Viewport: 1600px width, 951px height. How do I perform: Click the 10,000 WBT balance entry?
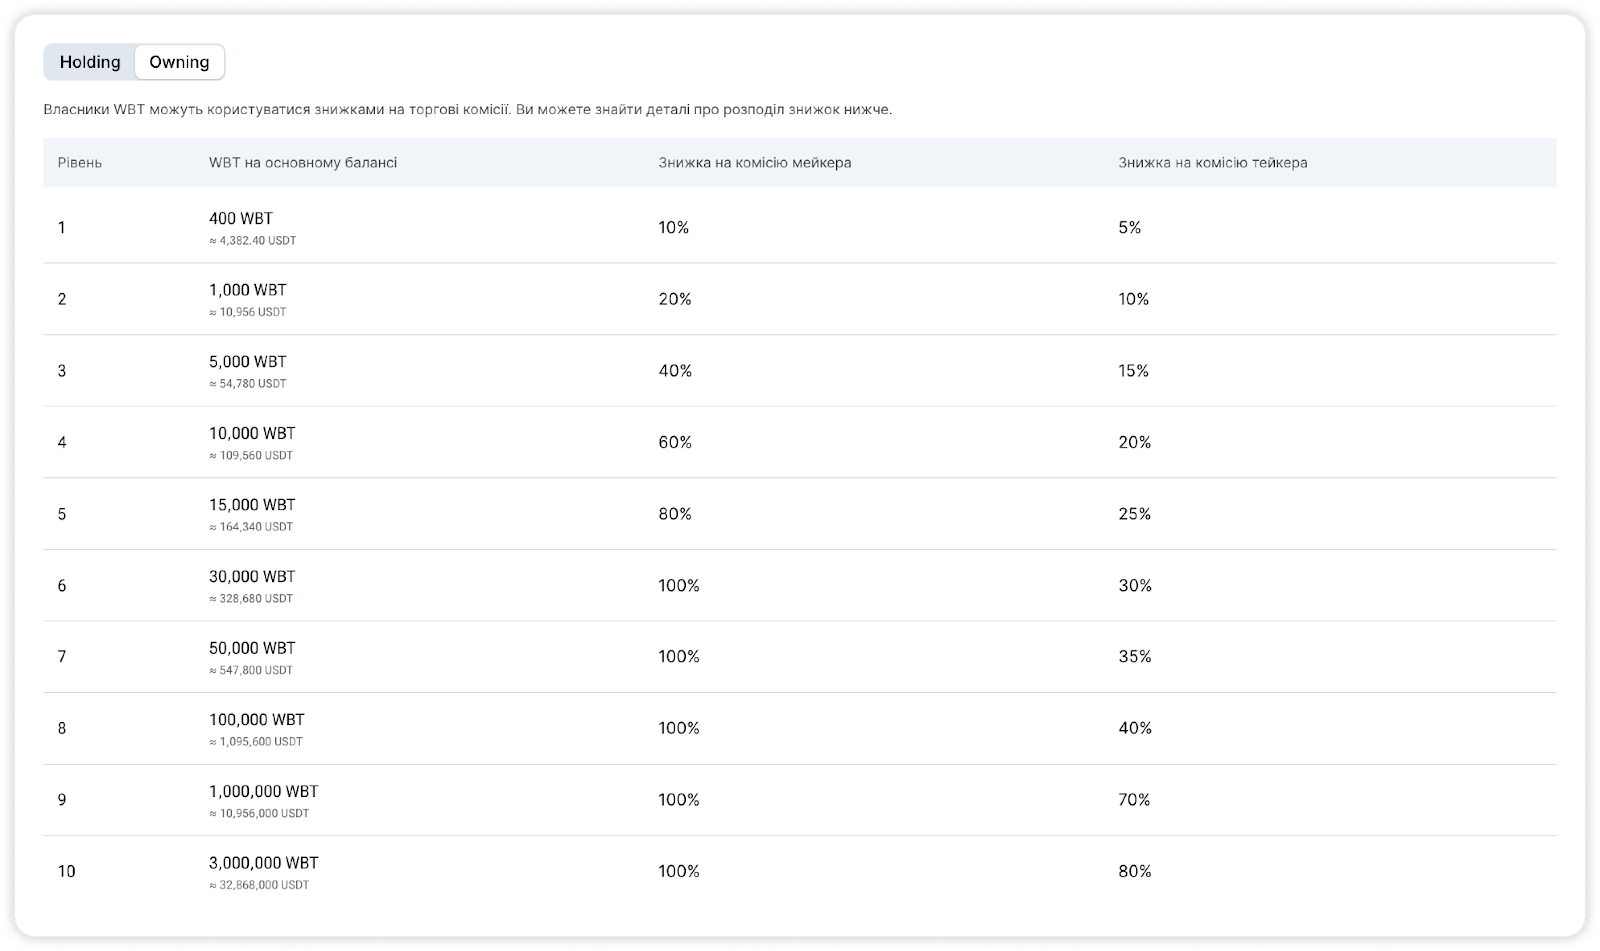[252, 433]
